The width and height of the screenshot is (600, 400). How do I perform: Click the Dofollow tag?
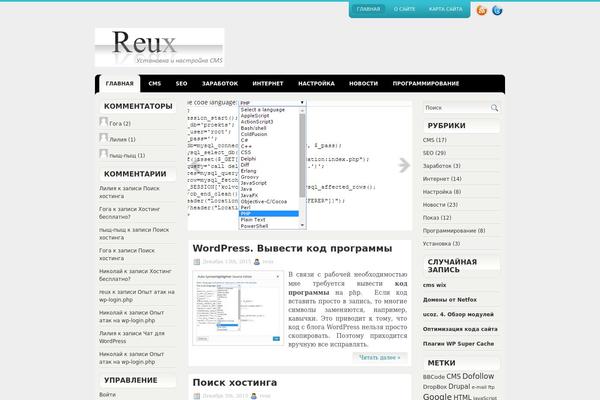click(478, 376)
